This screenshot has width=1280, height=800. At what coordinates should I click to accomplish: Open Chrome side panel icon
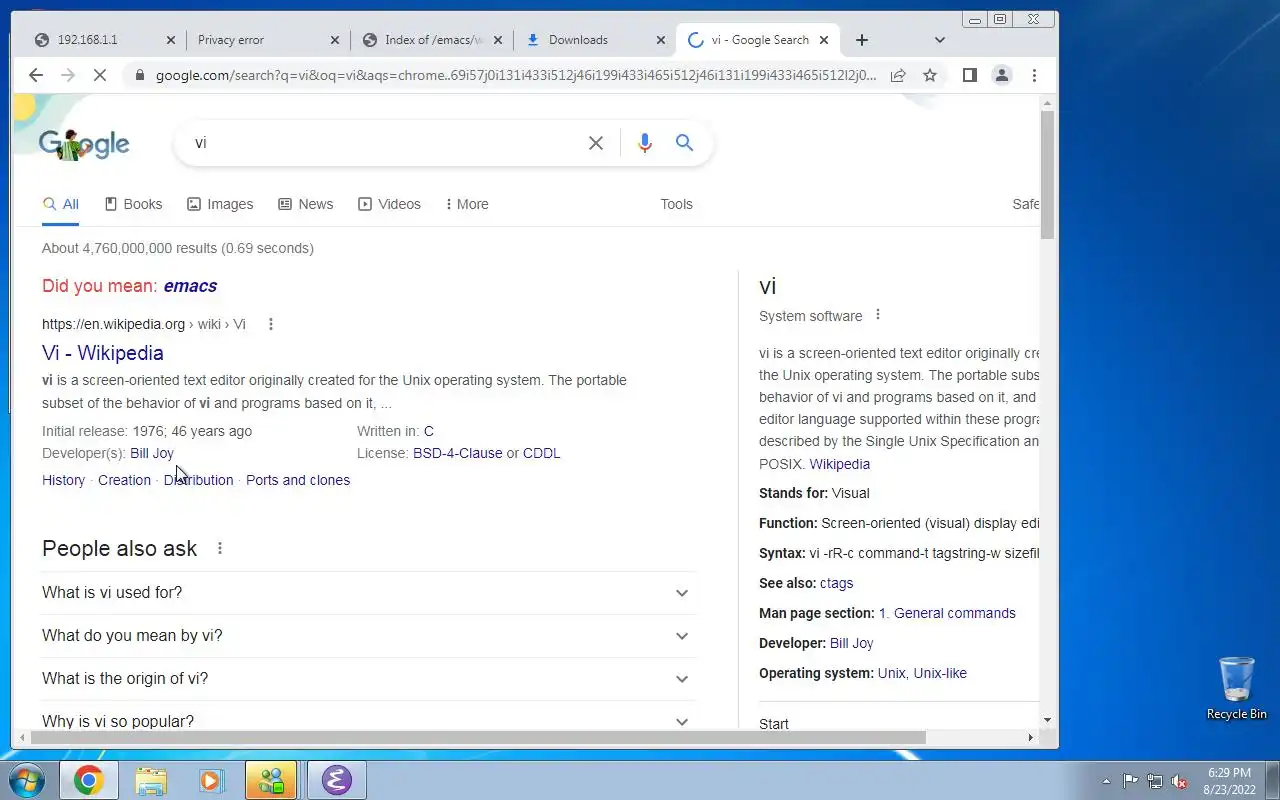click(969, 75)
